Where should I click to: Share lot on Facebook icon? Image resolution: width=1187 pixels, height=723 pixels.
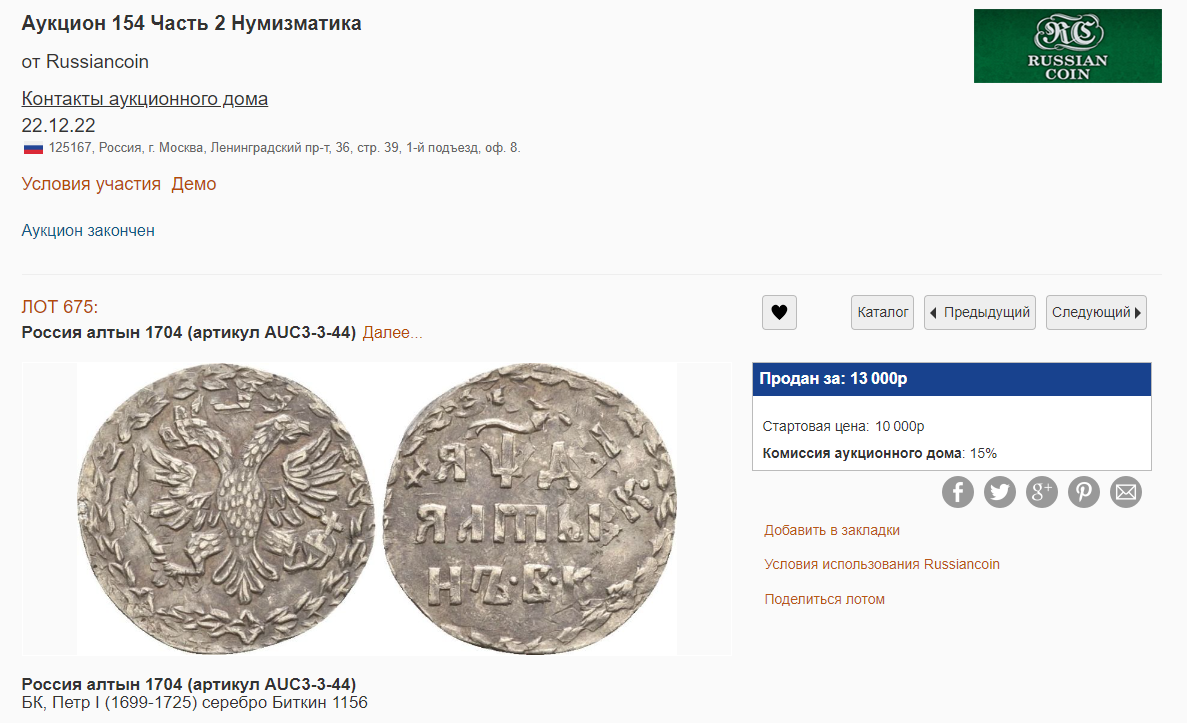pos(958,492)
